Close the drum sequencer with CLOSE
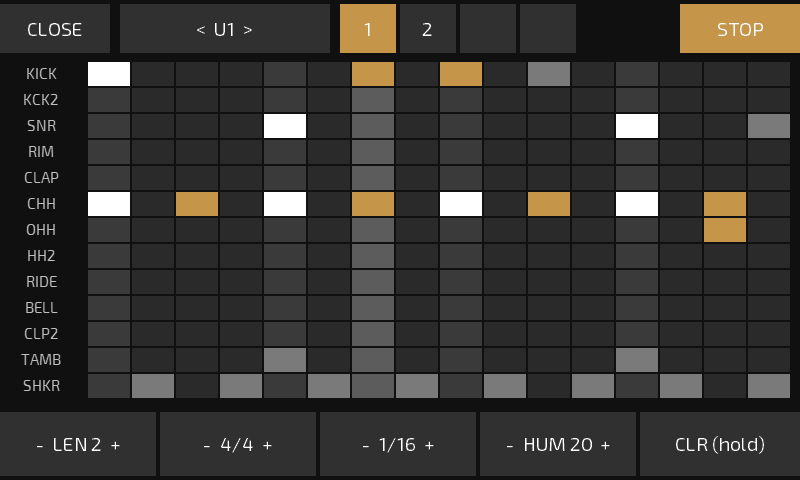 pyautogui.click(x=55, y=29)
